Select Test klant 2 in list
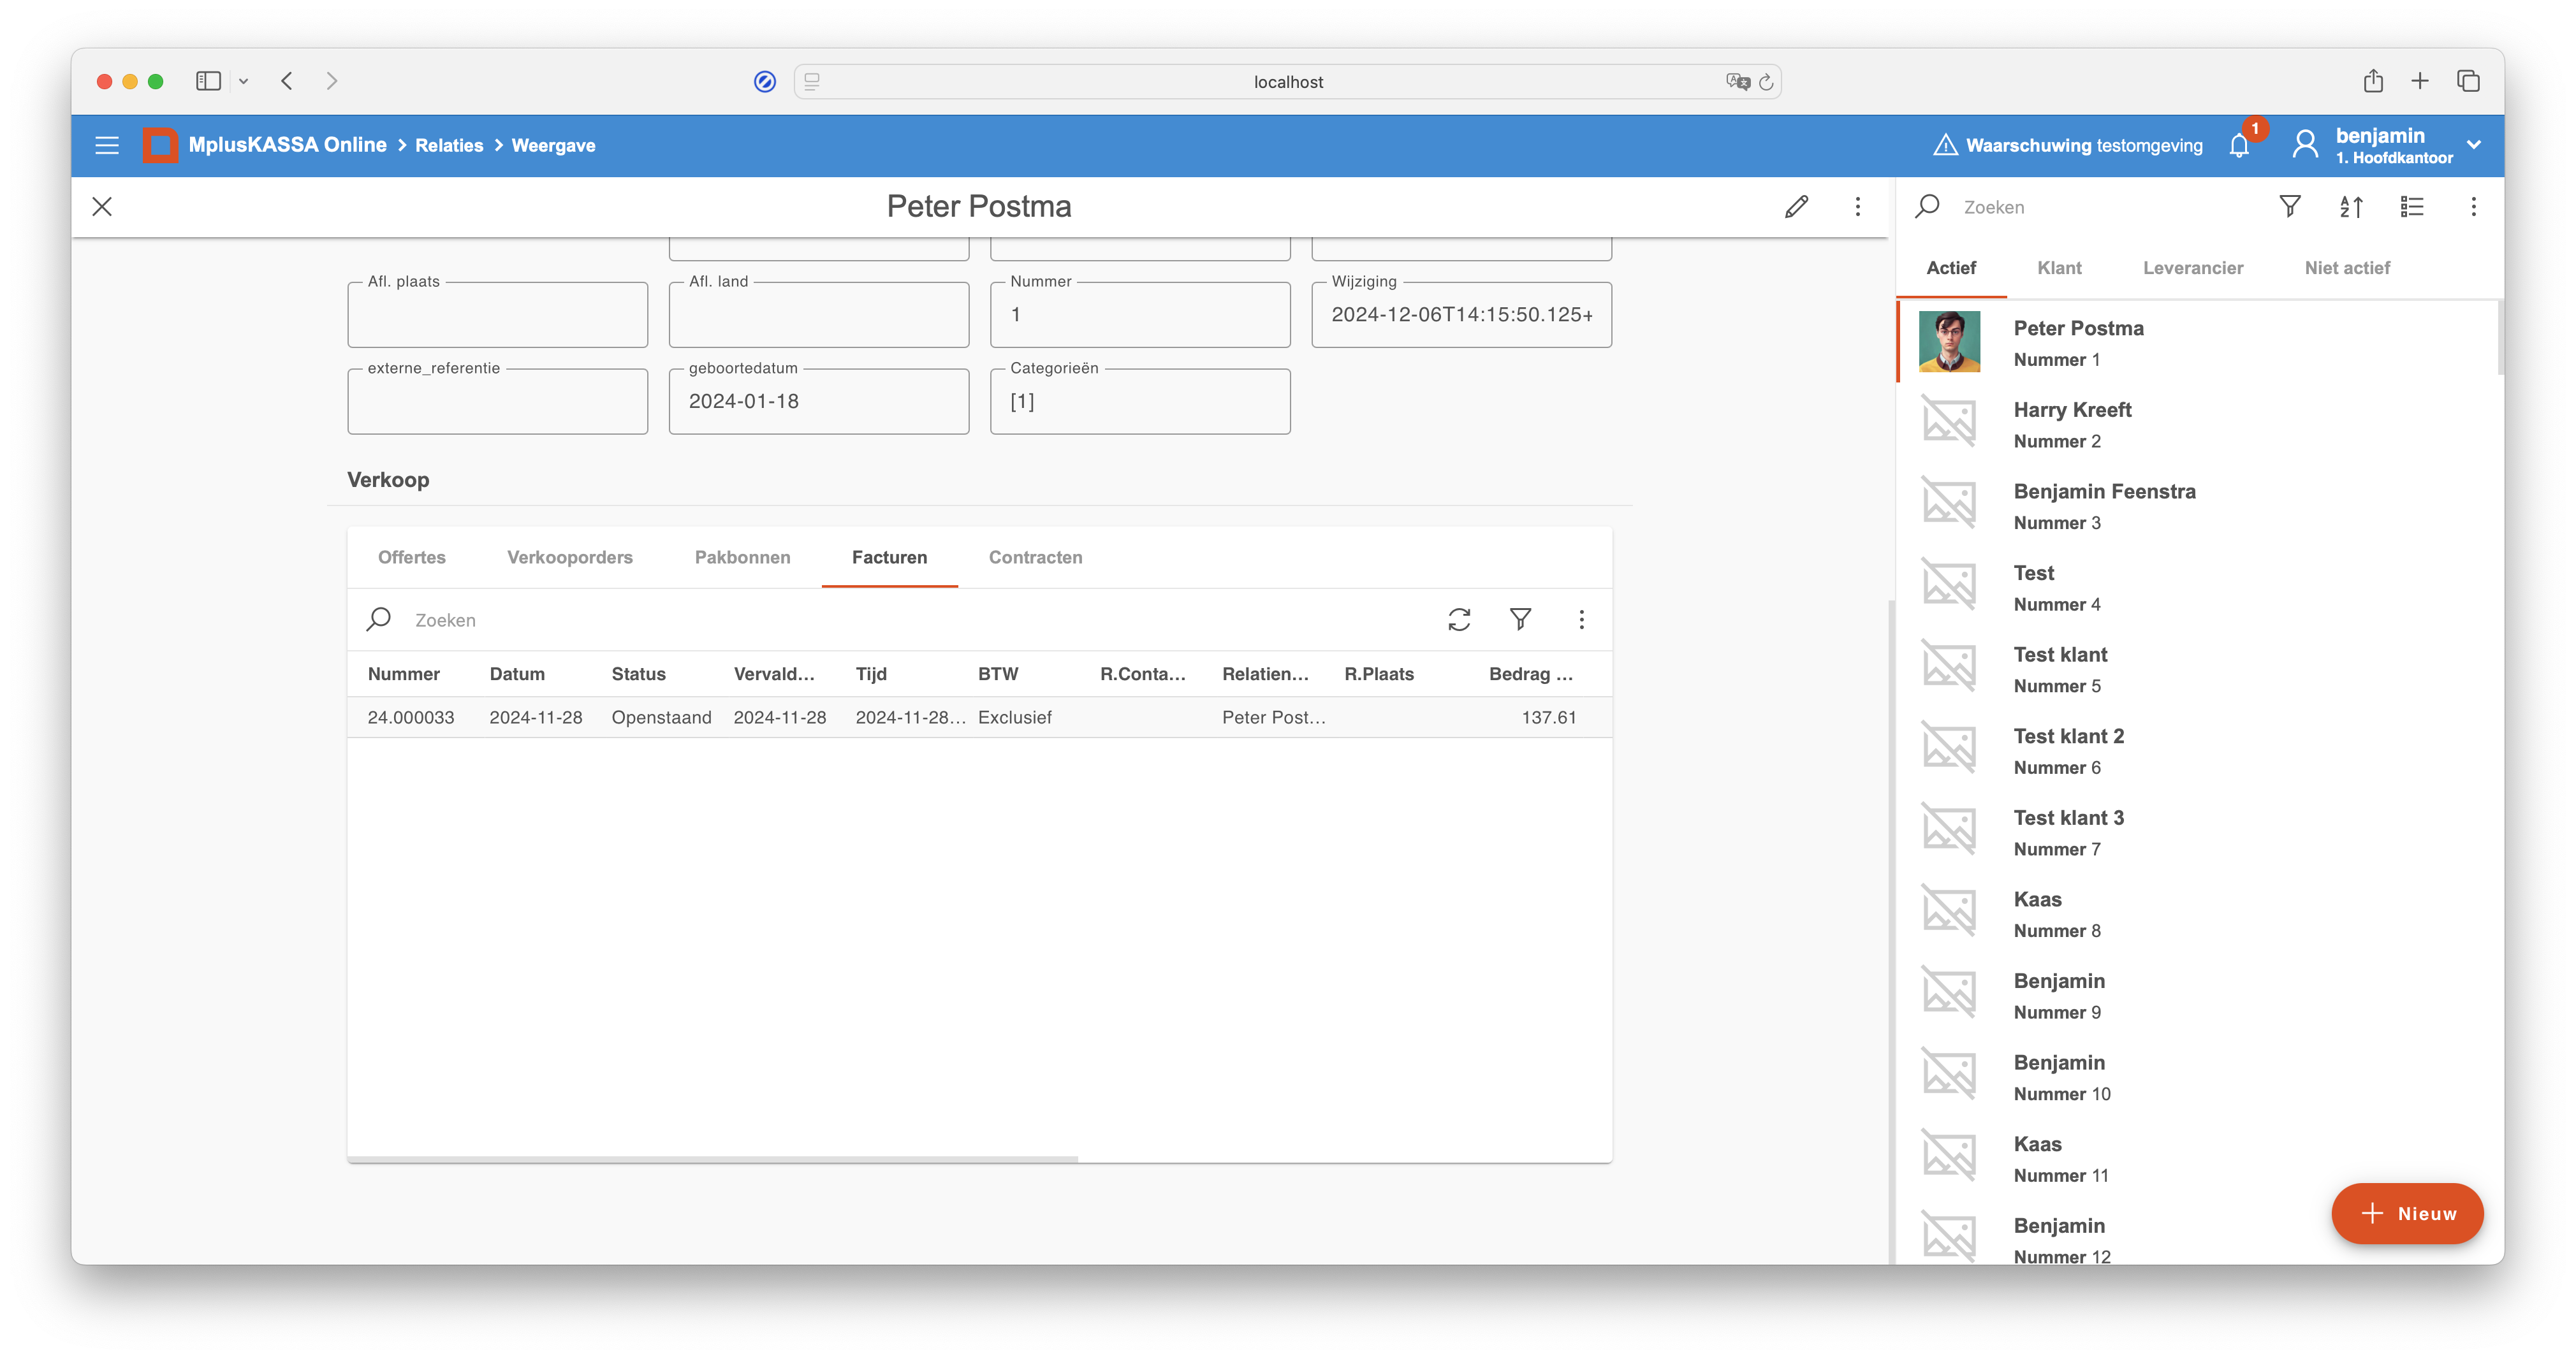This screenshot has height=1359, width=2576. (2197, 751)
